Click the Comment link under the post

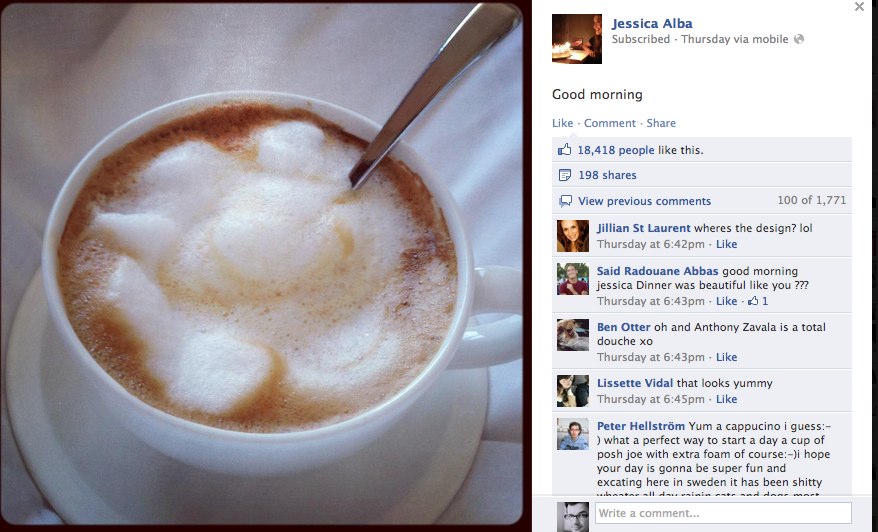point(610,123)
